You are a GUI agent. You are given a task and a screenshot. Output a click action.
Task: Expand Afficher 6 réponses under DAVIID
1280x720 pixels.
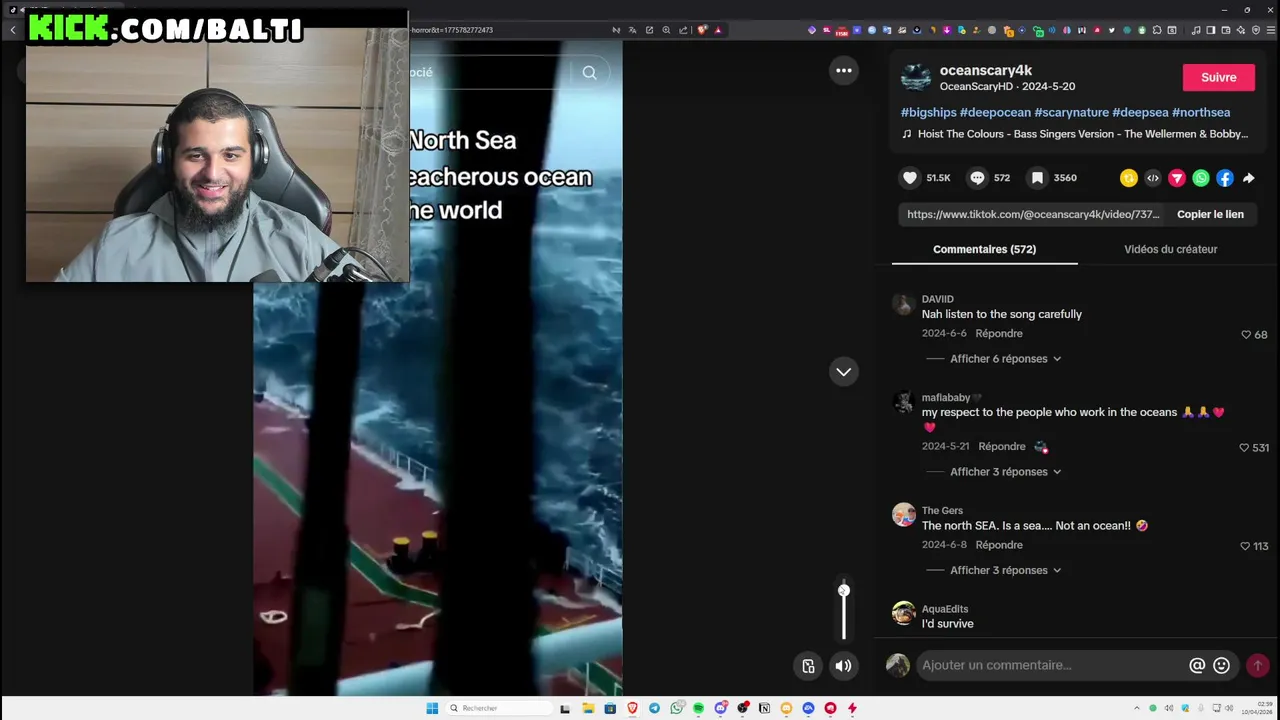pyautogui.click(x=1005, y=359)
